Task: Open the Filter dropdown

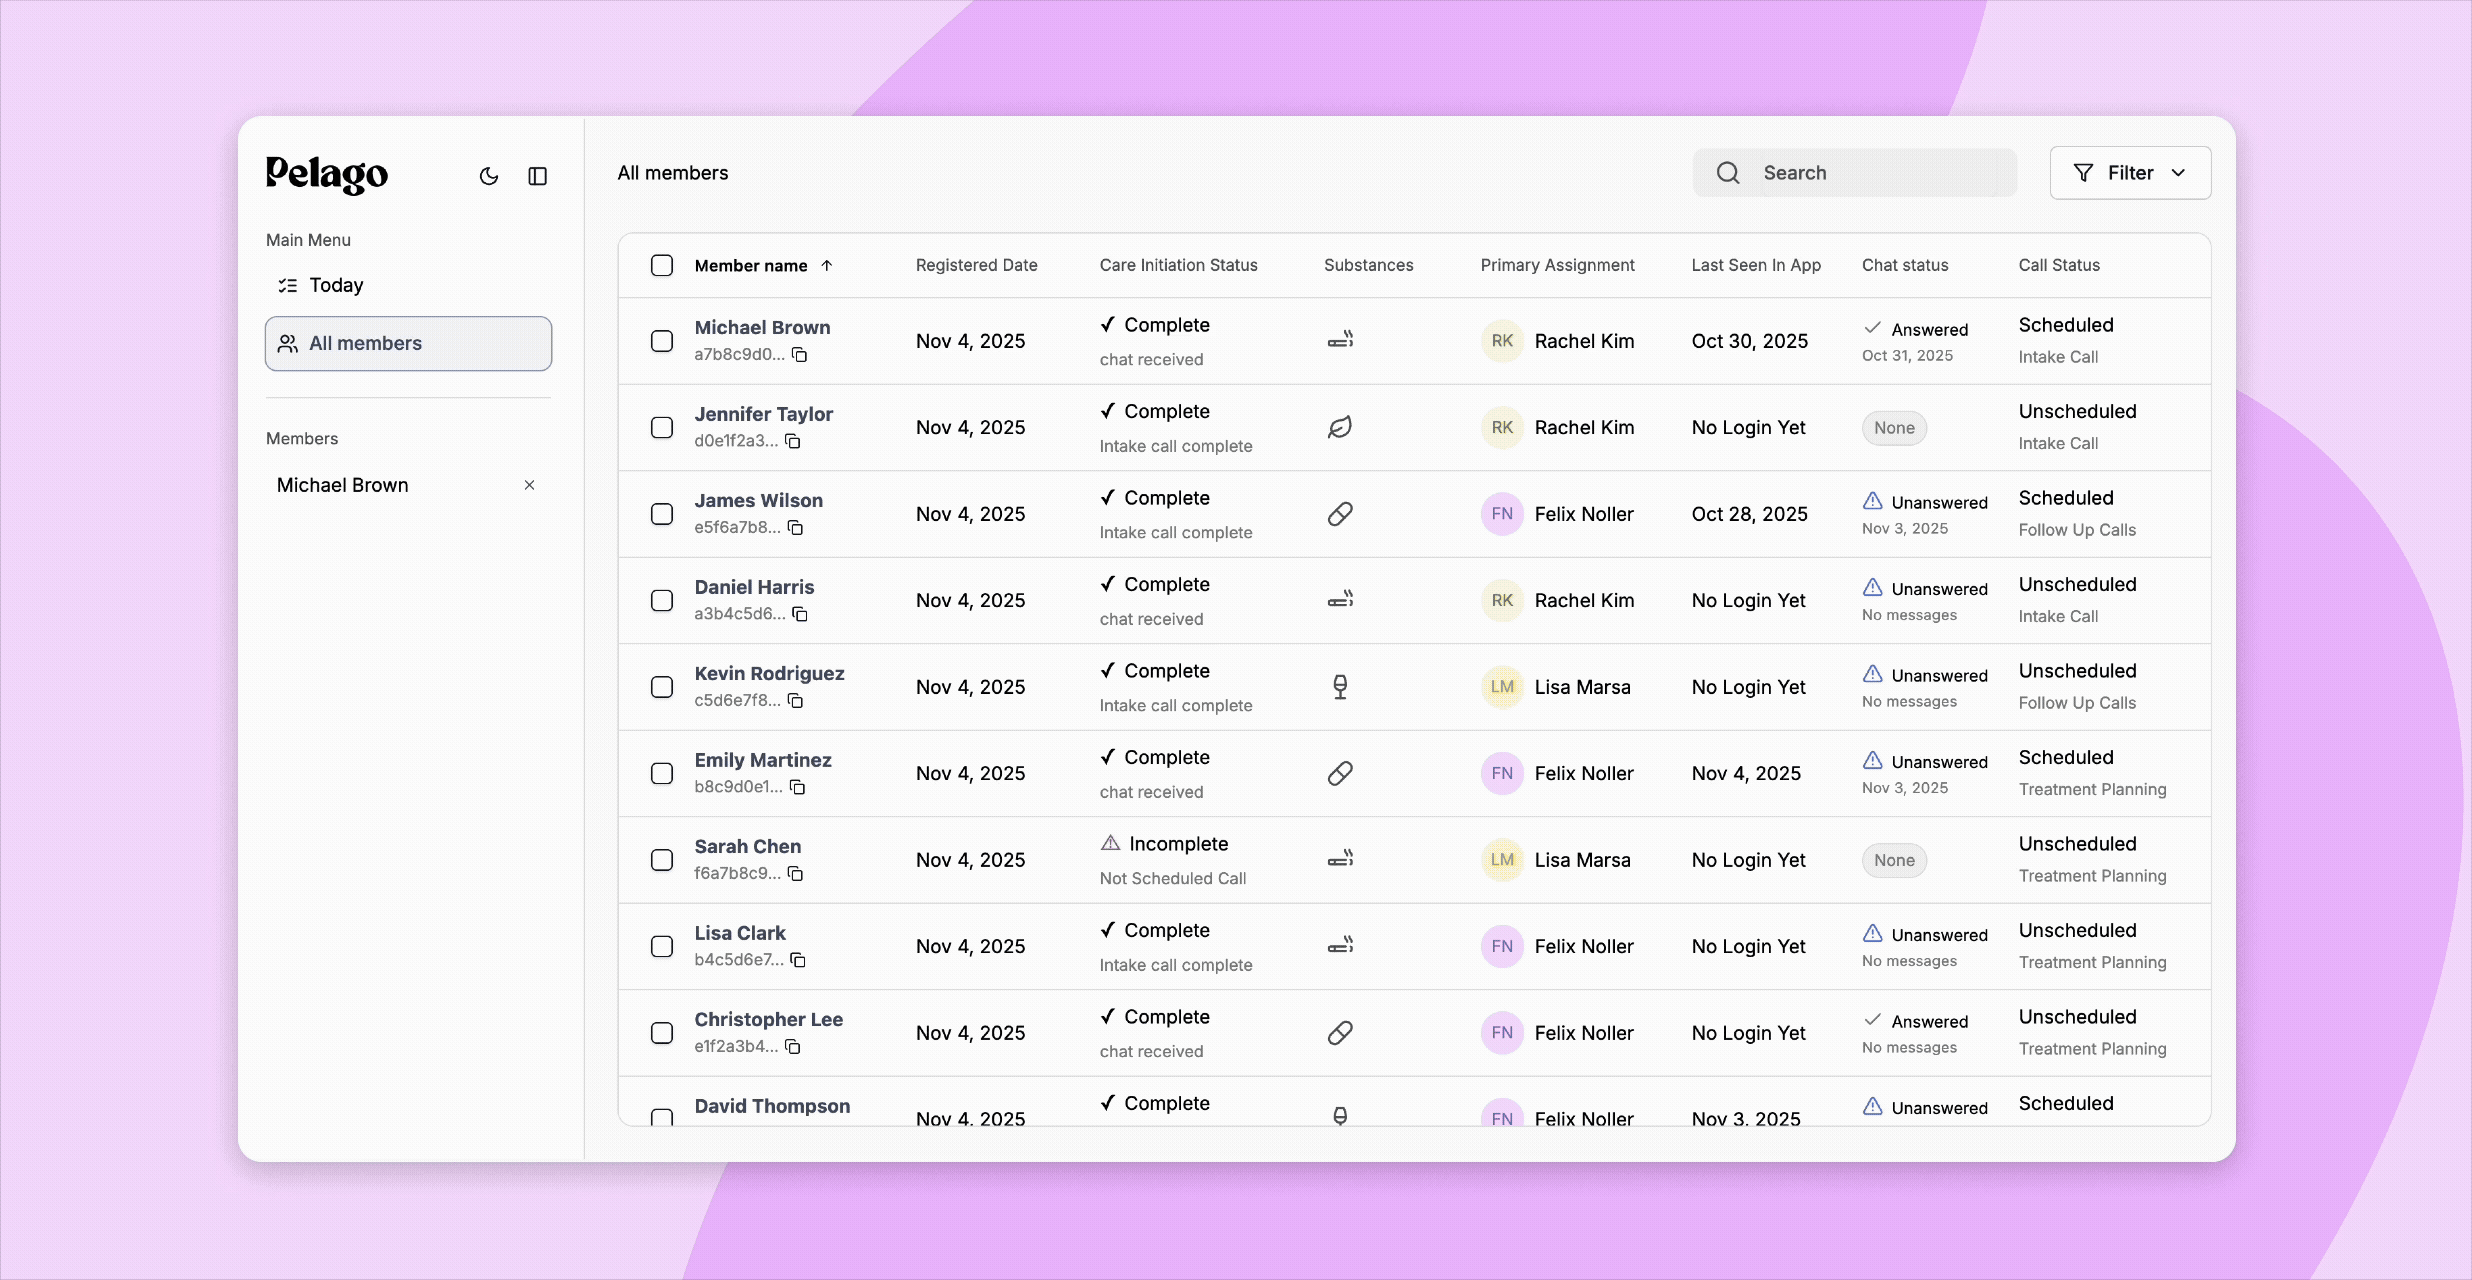Action: (x=2130, y=173)
